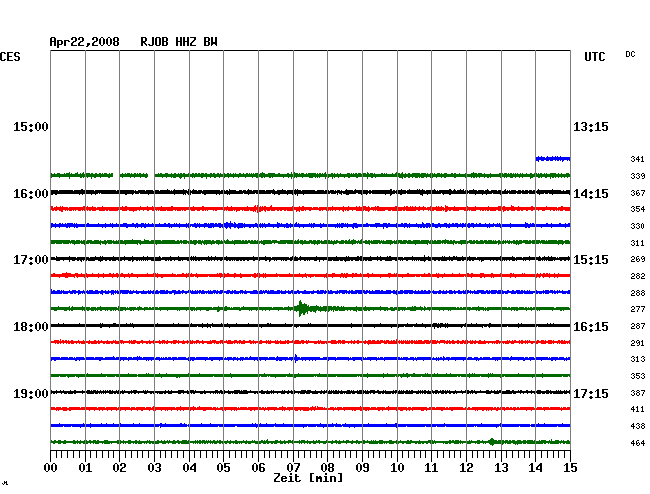Click minute tick label "09"
Viewport: 650px width, 494px height.
362,468
